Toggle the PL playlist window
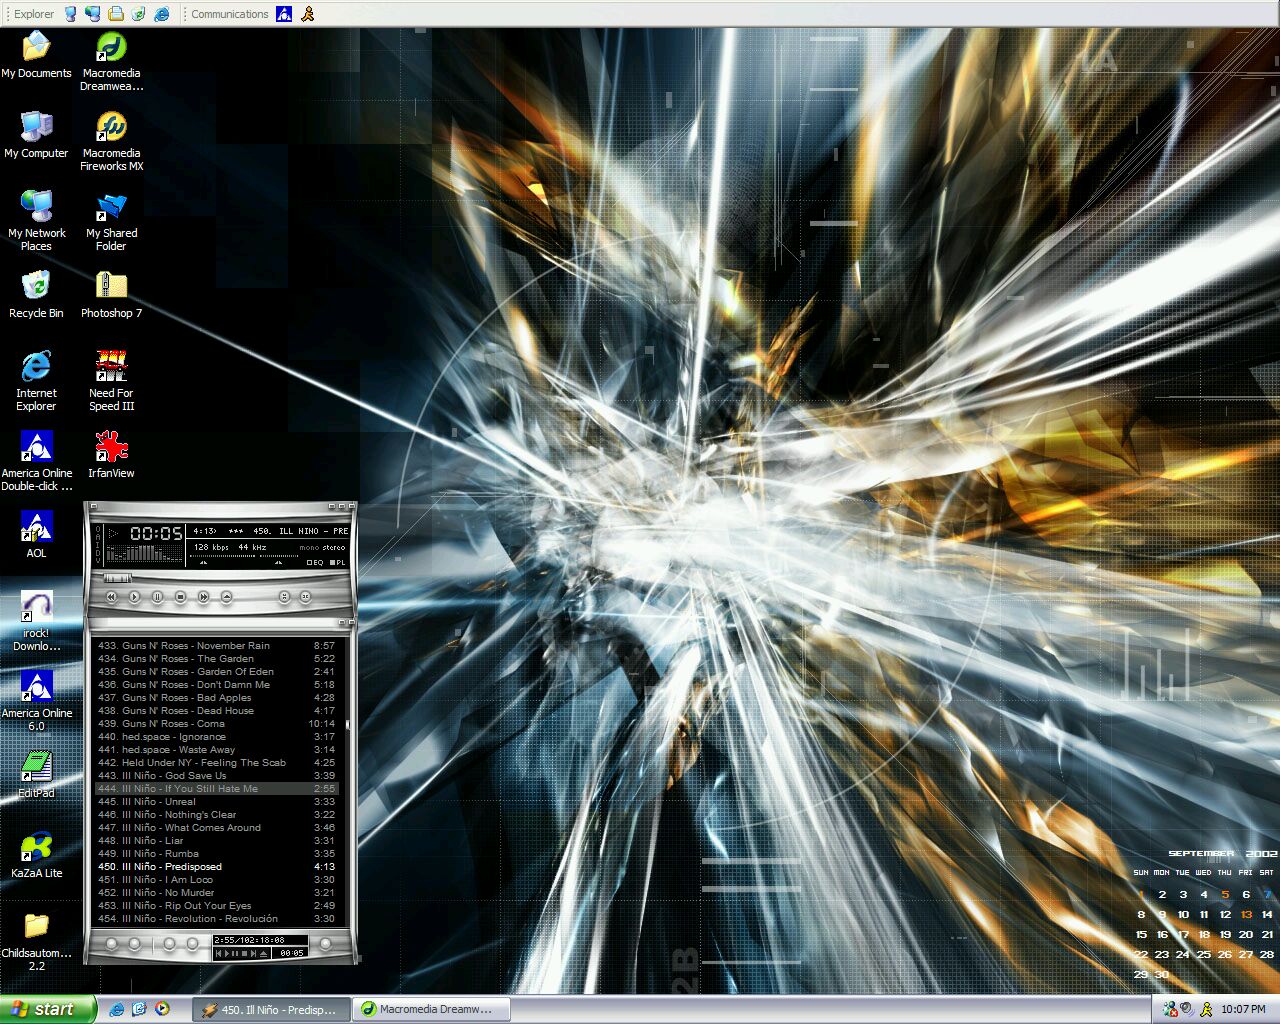Image resolution: width=1280 pixels, height=1024 pixels. point(338,562)
